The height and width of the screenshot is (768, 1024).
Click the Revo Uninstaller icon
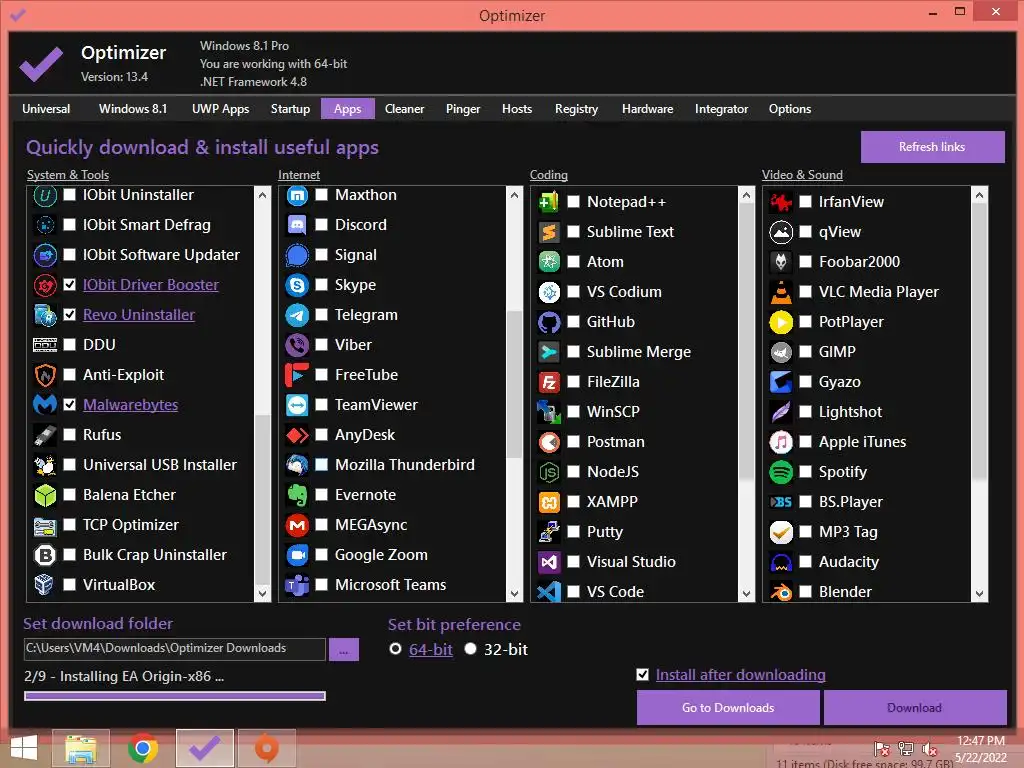tap(45, 315)
